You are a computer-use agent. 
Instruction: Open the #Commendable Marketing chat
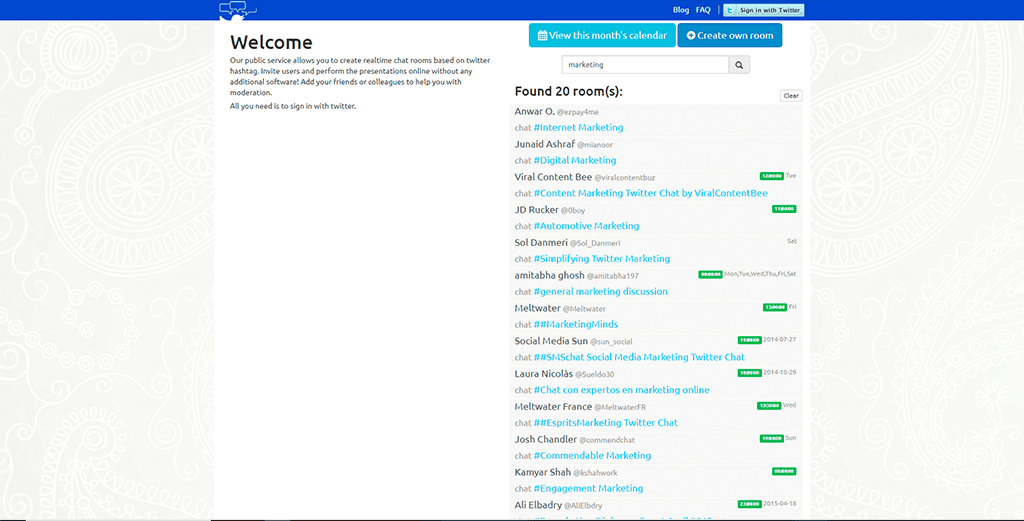592,455
